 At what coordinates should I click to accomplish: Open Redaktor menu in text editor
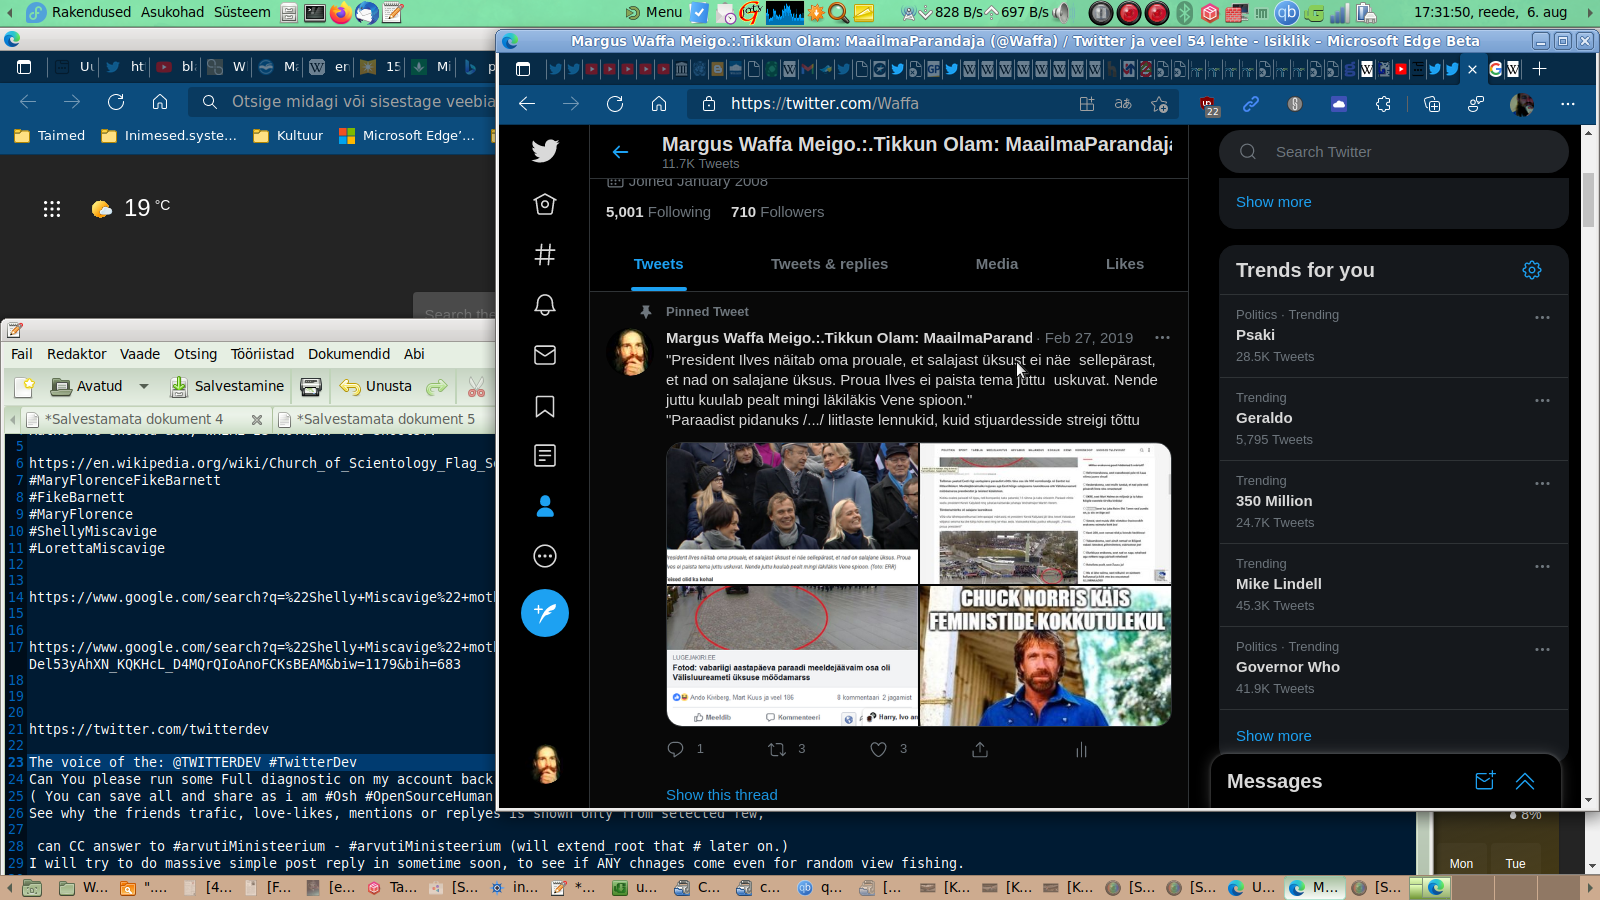[x=76, y=354]
